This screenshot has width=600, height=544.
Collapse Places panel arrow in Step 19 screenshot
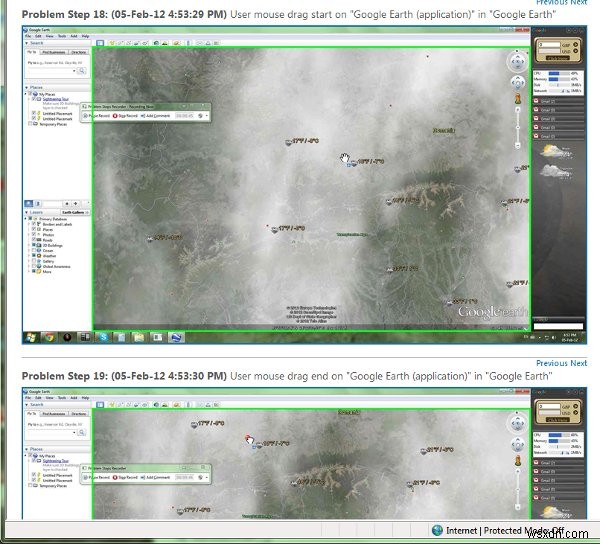[26, 449]
